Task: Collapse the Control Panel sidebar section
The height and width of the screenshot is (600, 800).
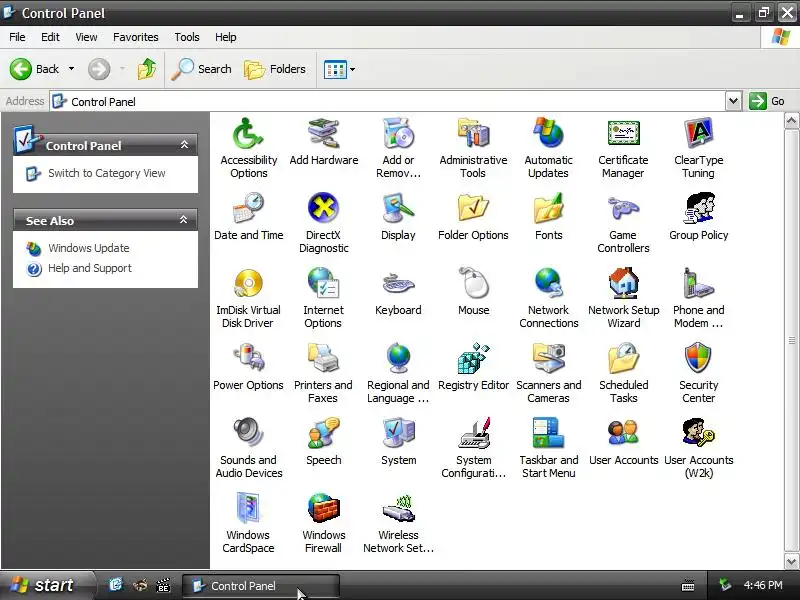Action: (184, 145)
